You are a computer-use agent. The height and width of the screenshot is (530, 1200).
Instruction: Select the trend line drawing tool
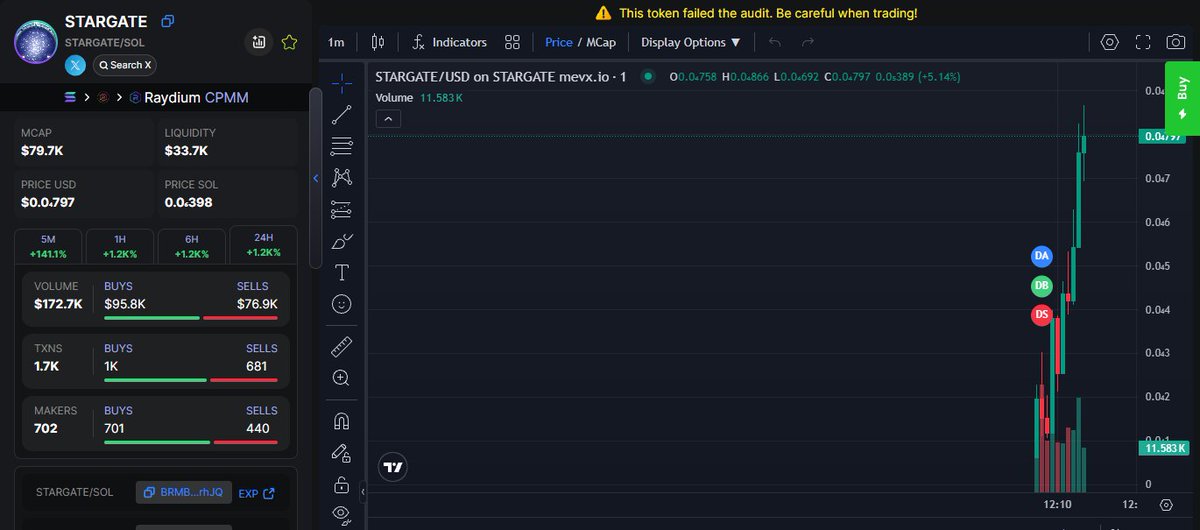(x=341, y=114)
